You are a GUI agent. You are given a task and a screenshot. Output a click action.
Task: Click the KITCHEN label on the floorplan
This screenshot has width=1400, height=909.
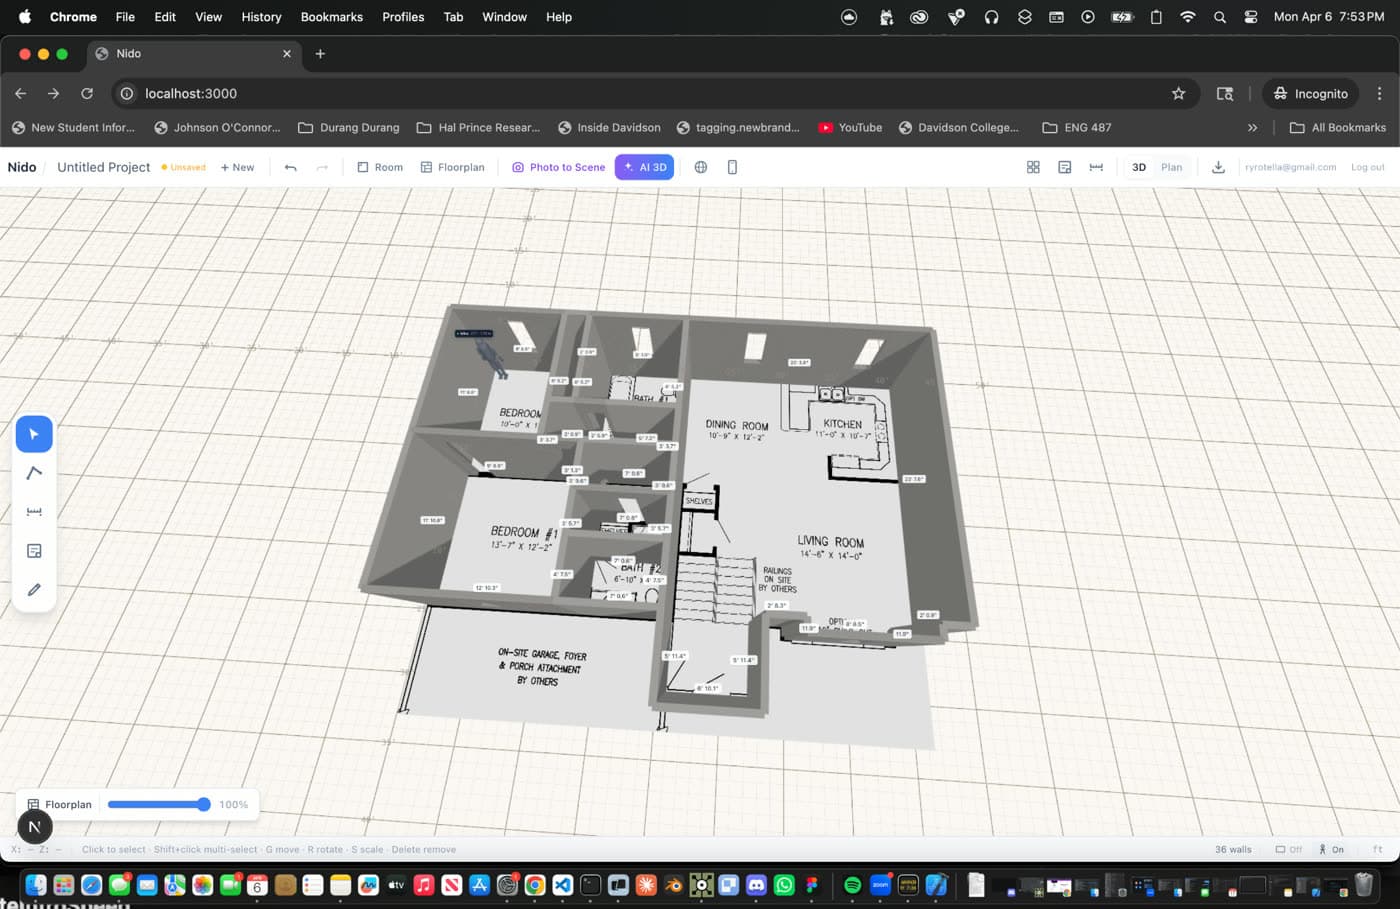843,424
